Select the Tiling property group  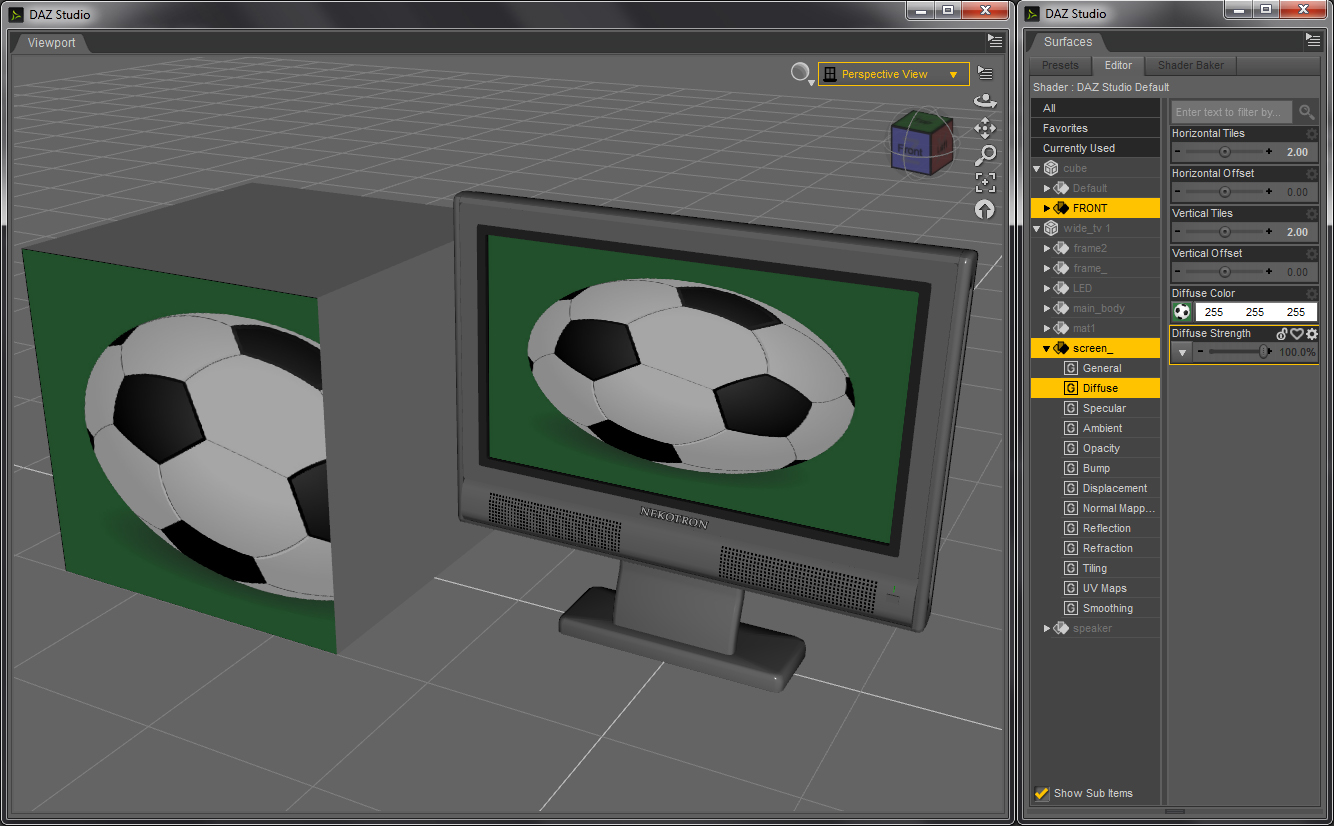tap(1095, 568)
